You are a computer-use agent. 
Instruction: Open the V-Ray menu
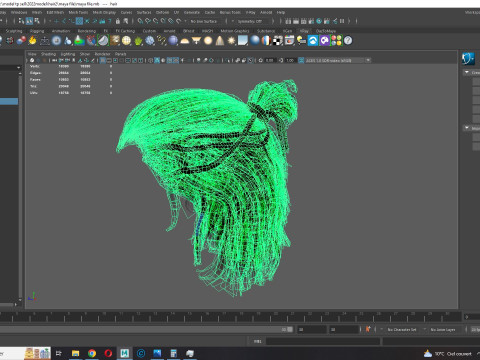[251, 12]
